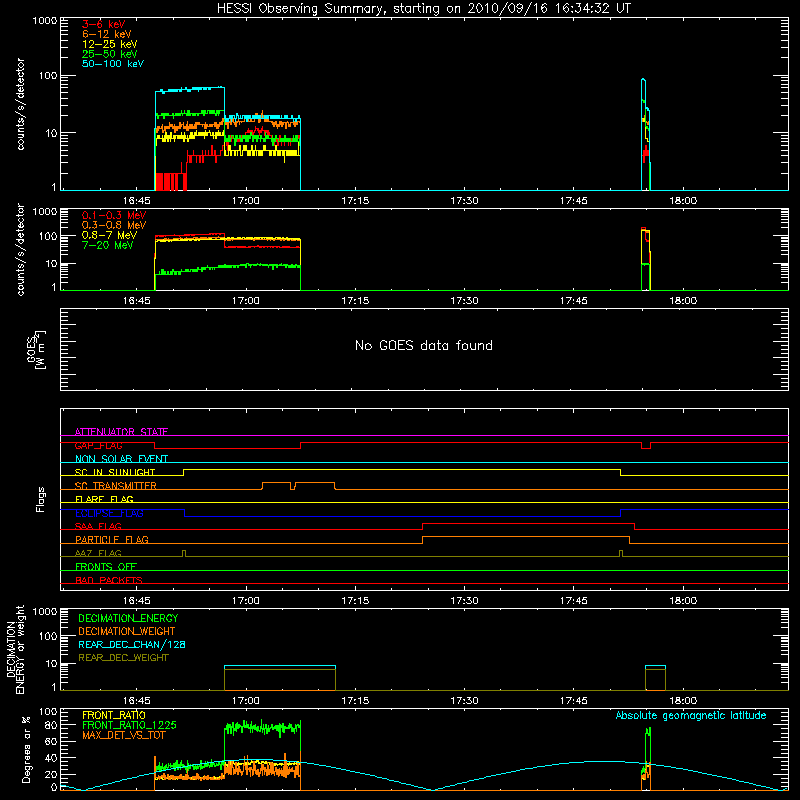
Task: Click the FRONTS_OFF flag label
Action: [106, 566]
